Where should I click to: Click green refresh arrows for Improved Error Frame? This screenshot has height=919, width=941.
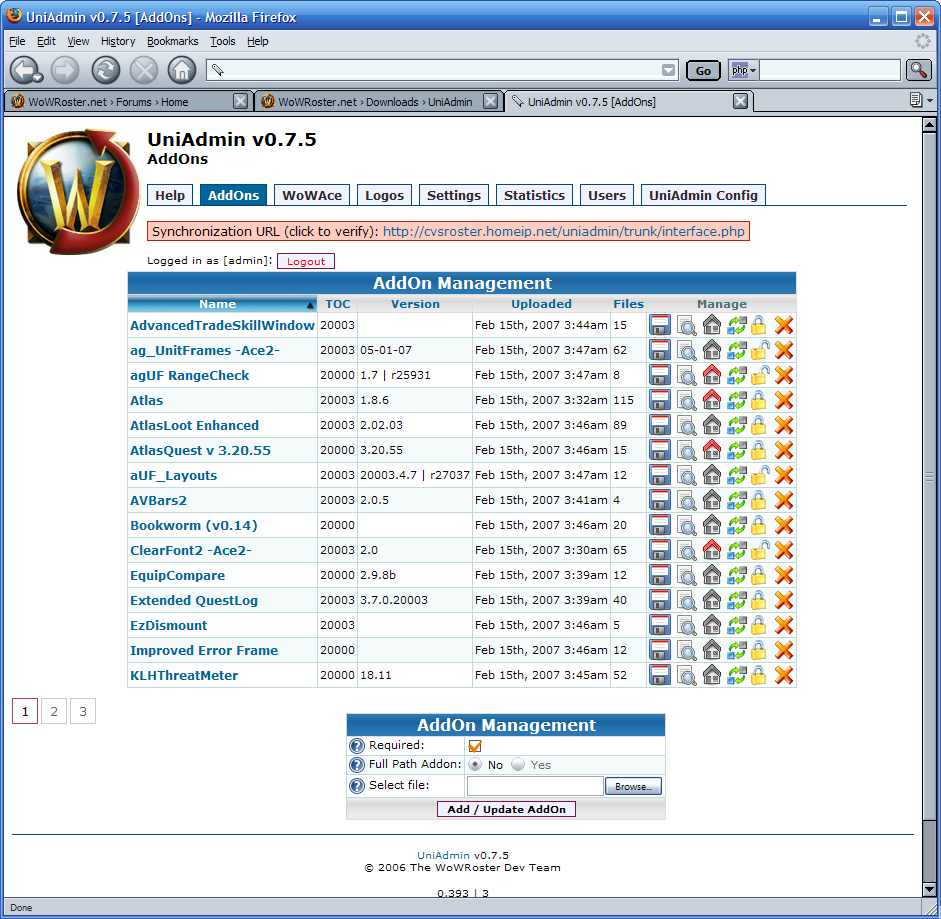point(736,651)
